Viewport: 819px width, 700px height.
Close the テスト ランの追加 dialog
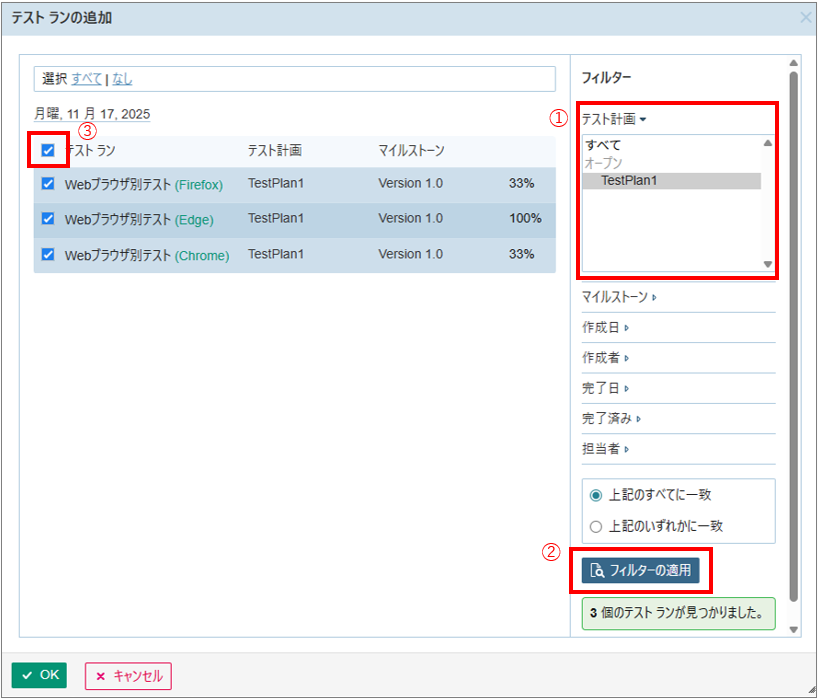coord(805,17)
